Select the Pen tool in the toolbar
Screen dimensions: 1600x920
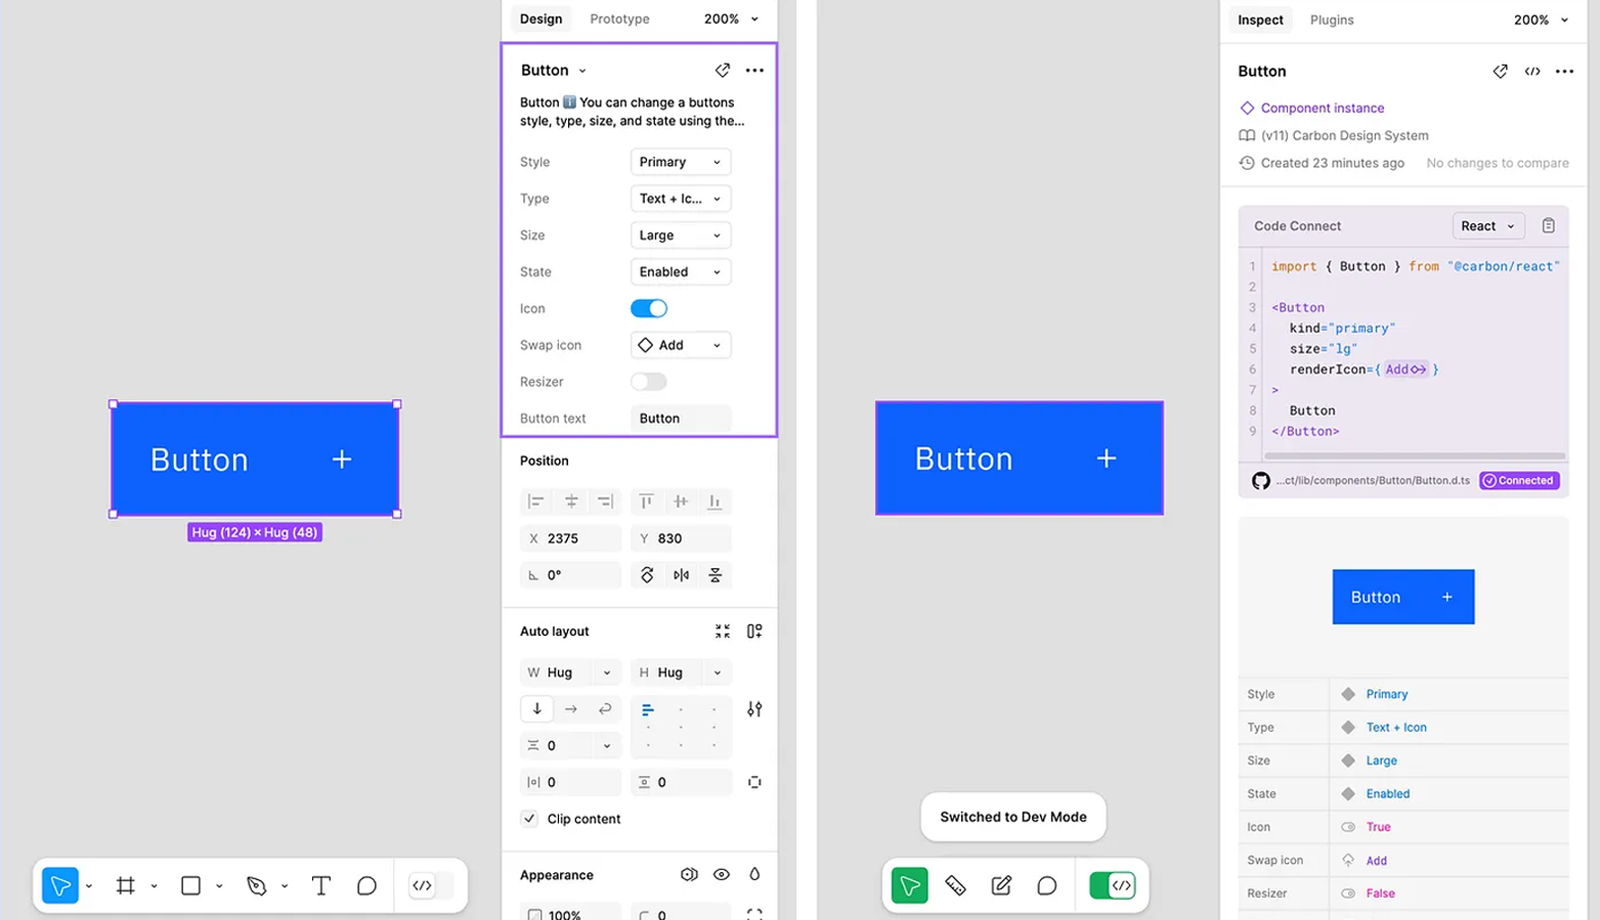click(256, 885)
